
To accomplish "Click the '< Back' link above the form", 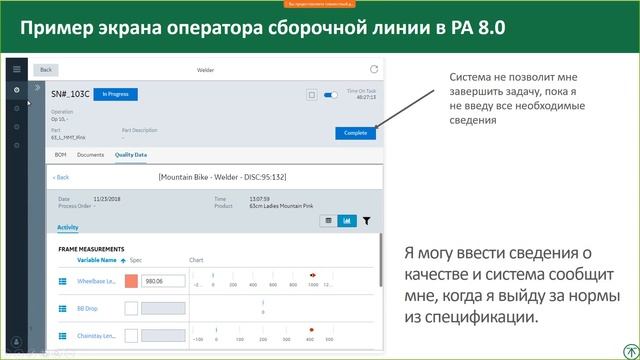I will coord(61,178).
